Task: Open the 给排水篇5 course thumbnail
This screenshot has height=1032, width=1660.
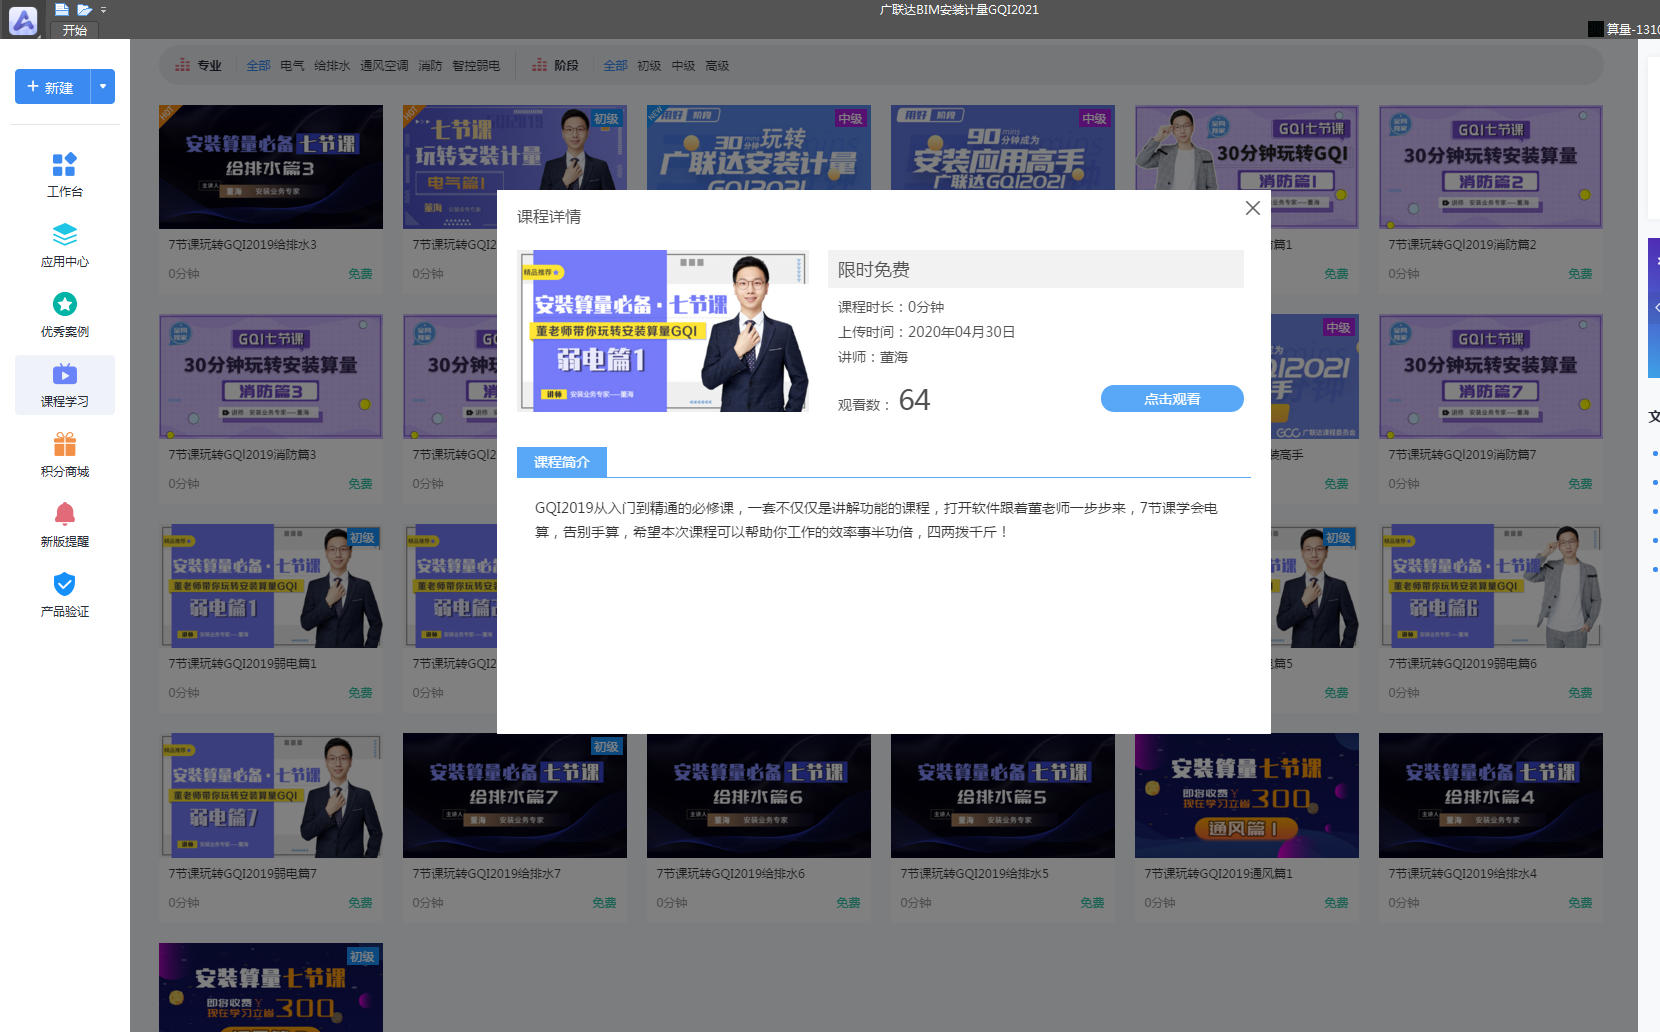Action: 1003,796
